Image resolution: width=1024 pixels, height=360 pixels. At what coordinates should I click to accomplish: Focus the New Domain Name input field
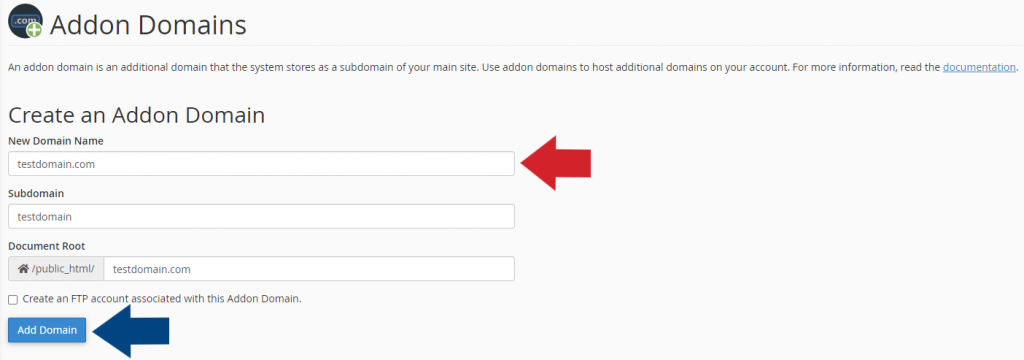tap(261, 164)
